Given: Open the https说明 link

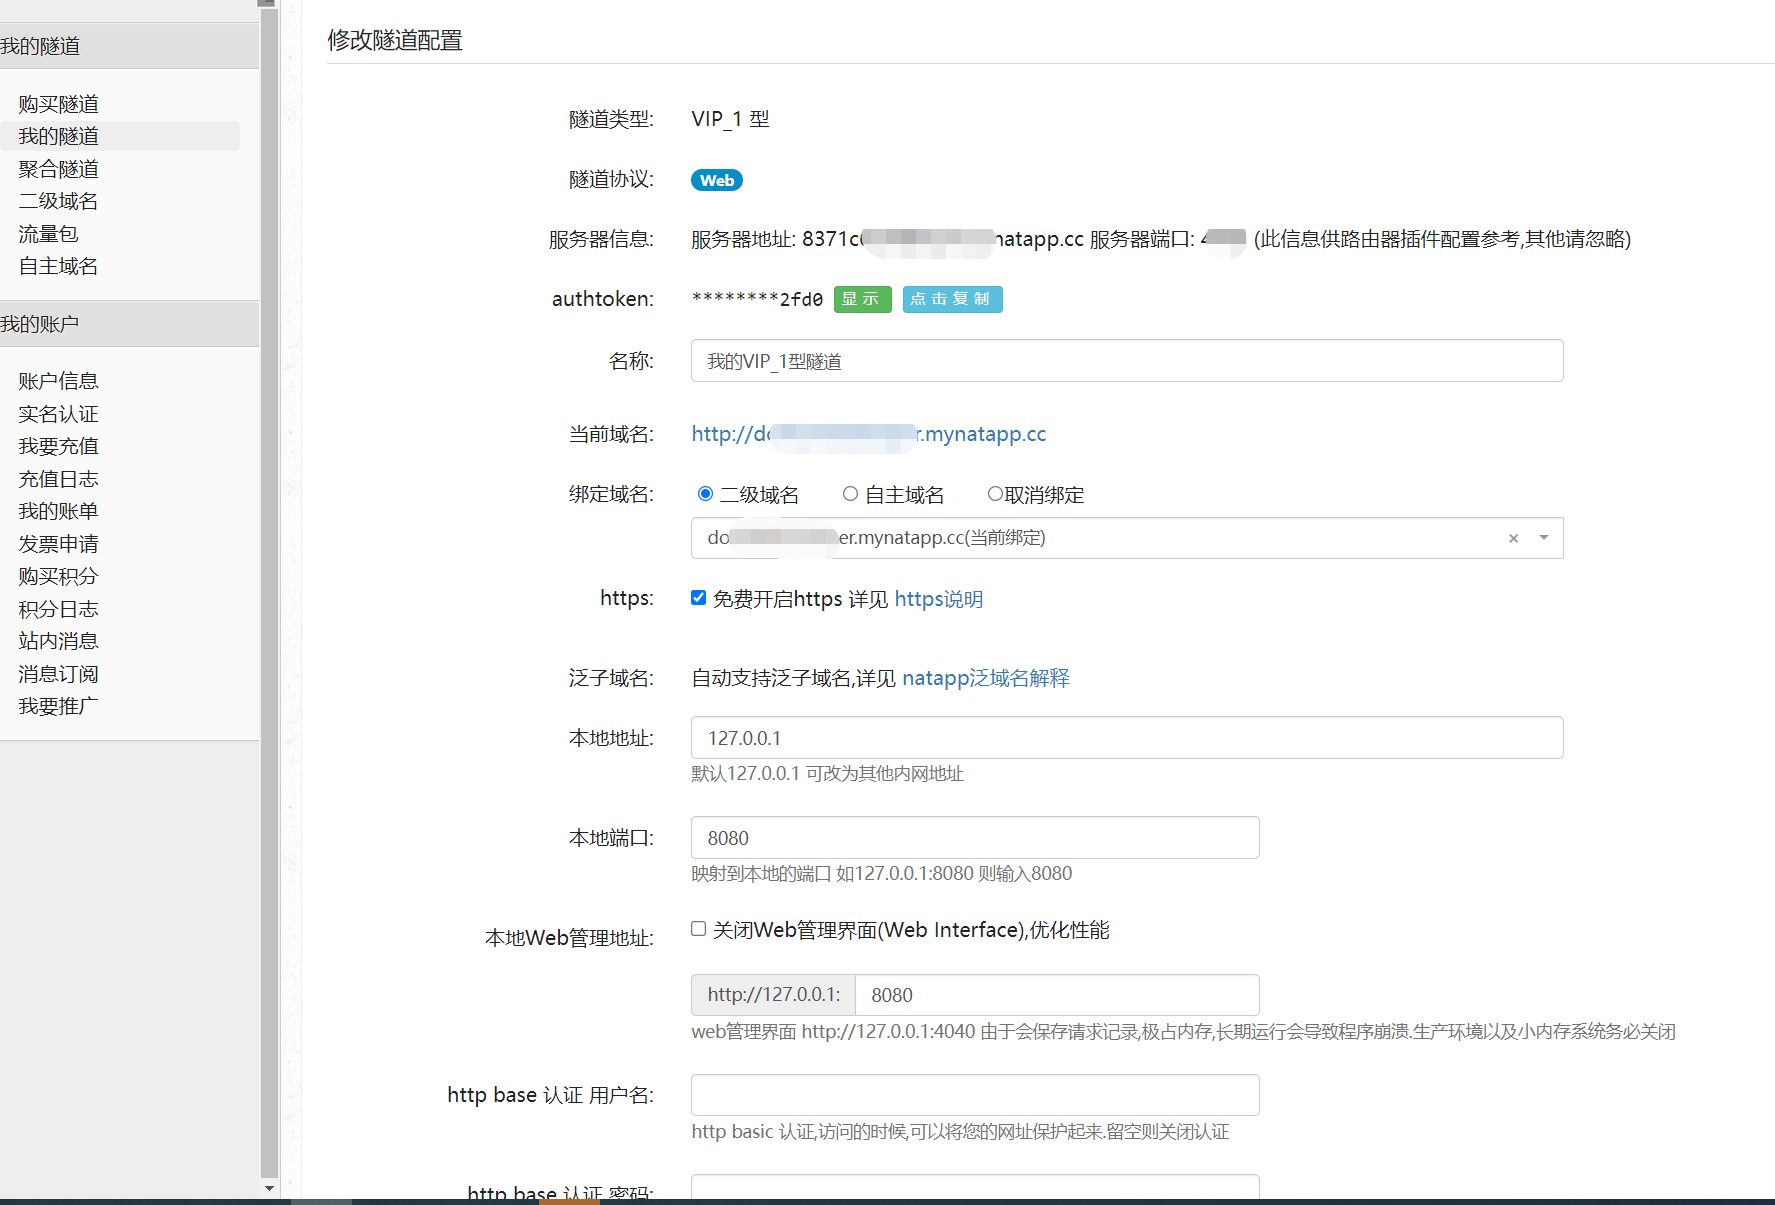Looking at the screenshot, I should pyautogui.click(x=938, y=599).
